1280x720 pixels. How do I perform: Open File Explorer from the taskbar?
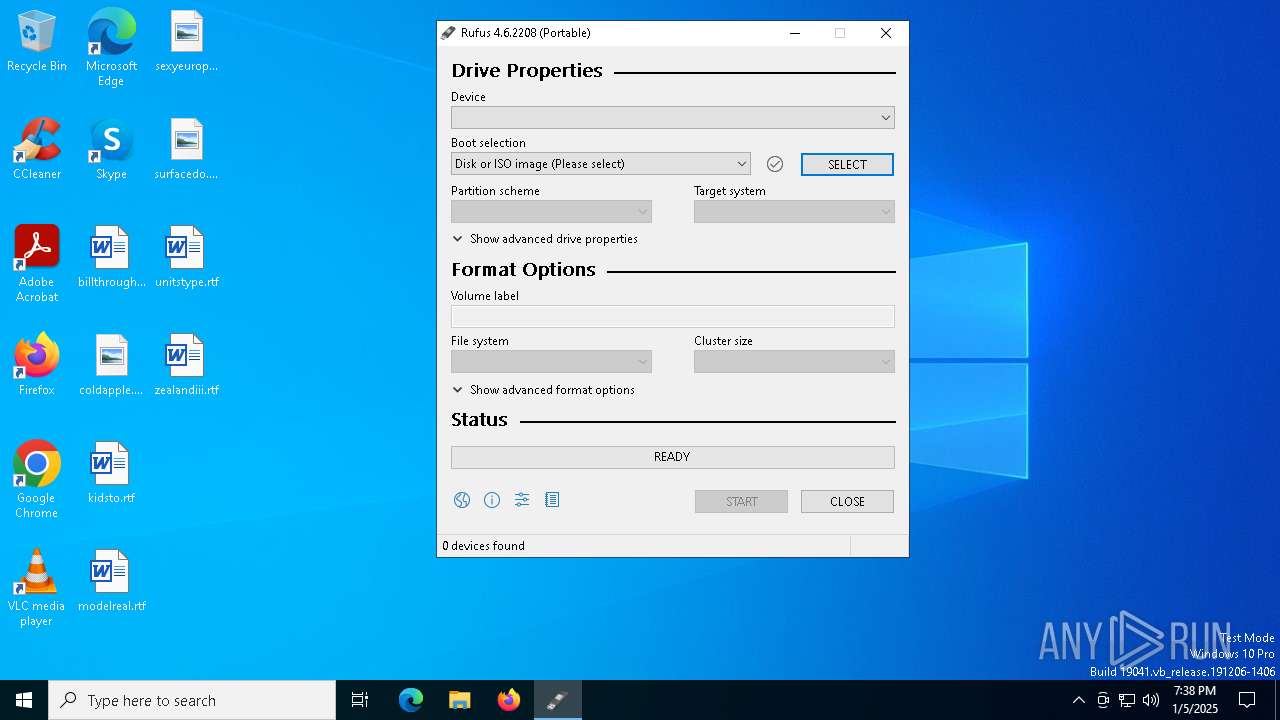click(x=459, y=700)
